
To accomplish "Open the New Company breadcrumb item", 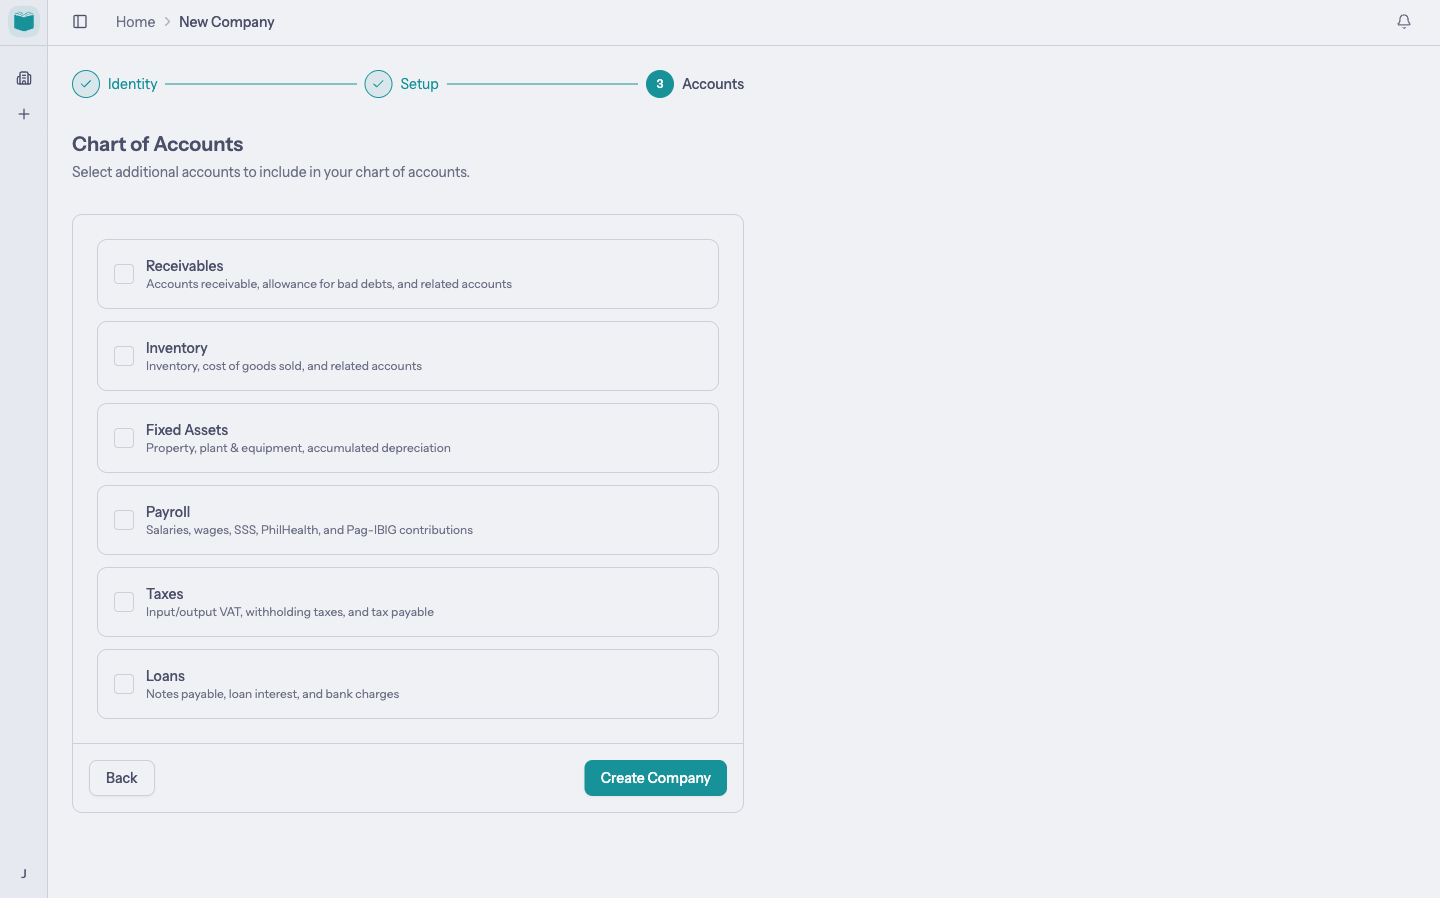I will pos(226,21).
